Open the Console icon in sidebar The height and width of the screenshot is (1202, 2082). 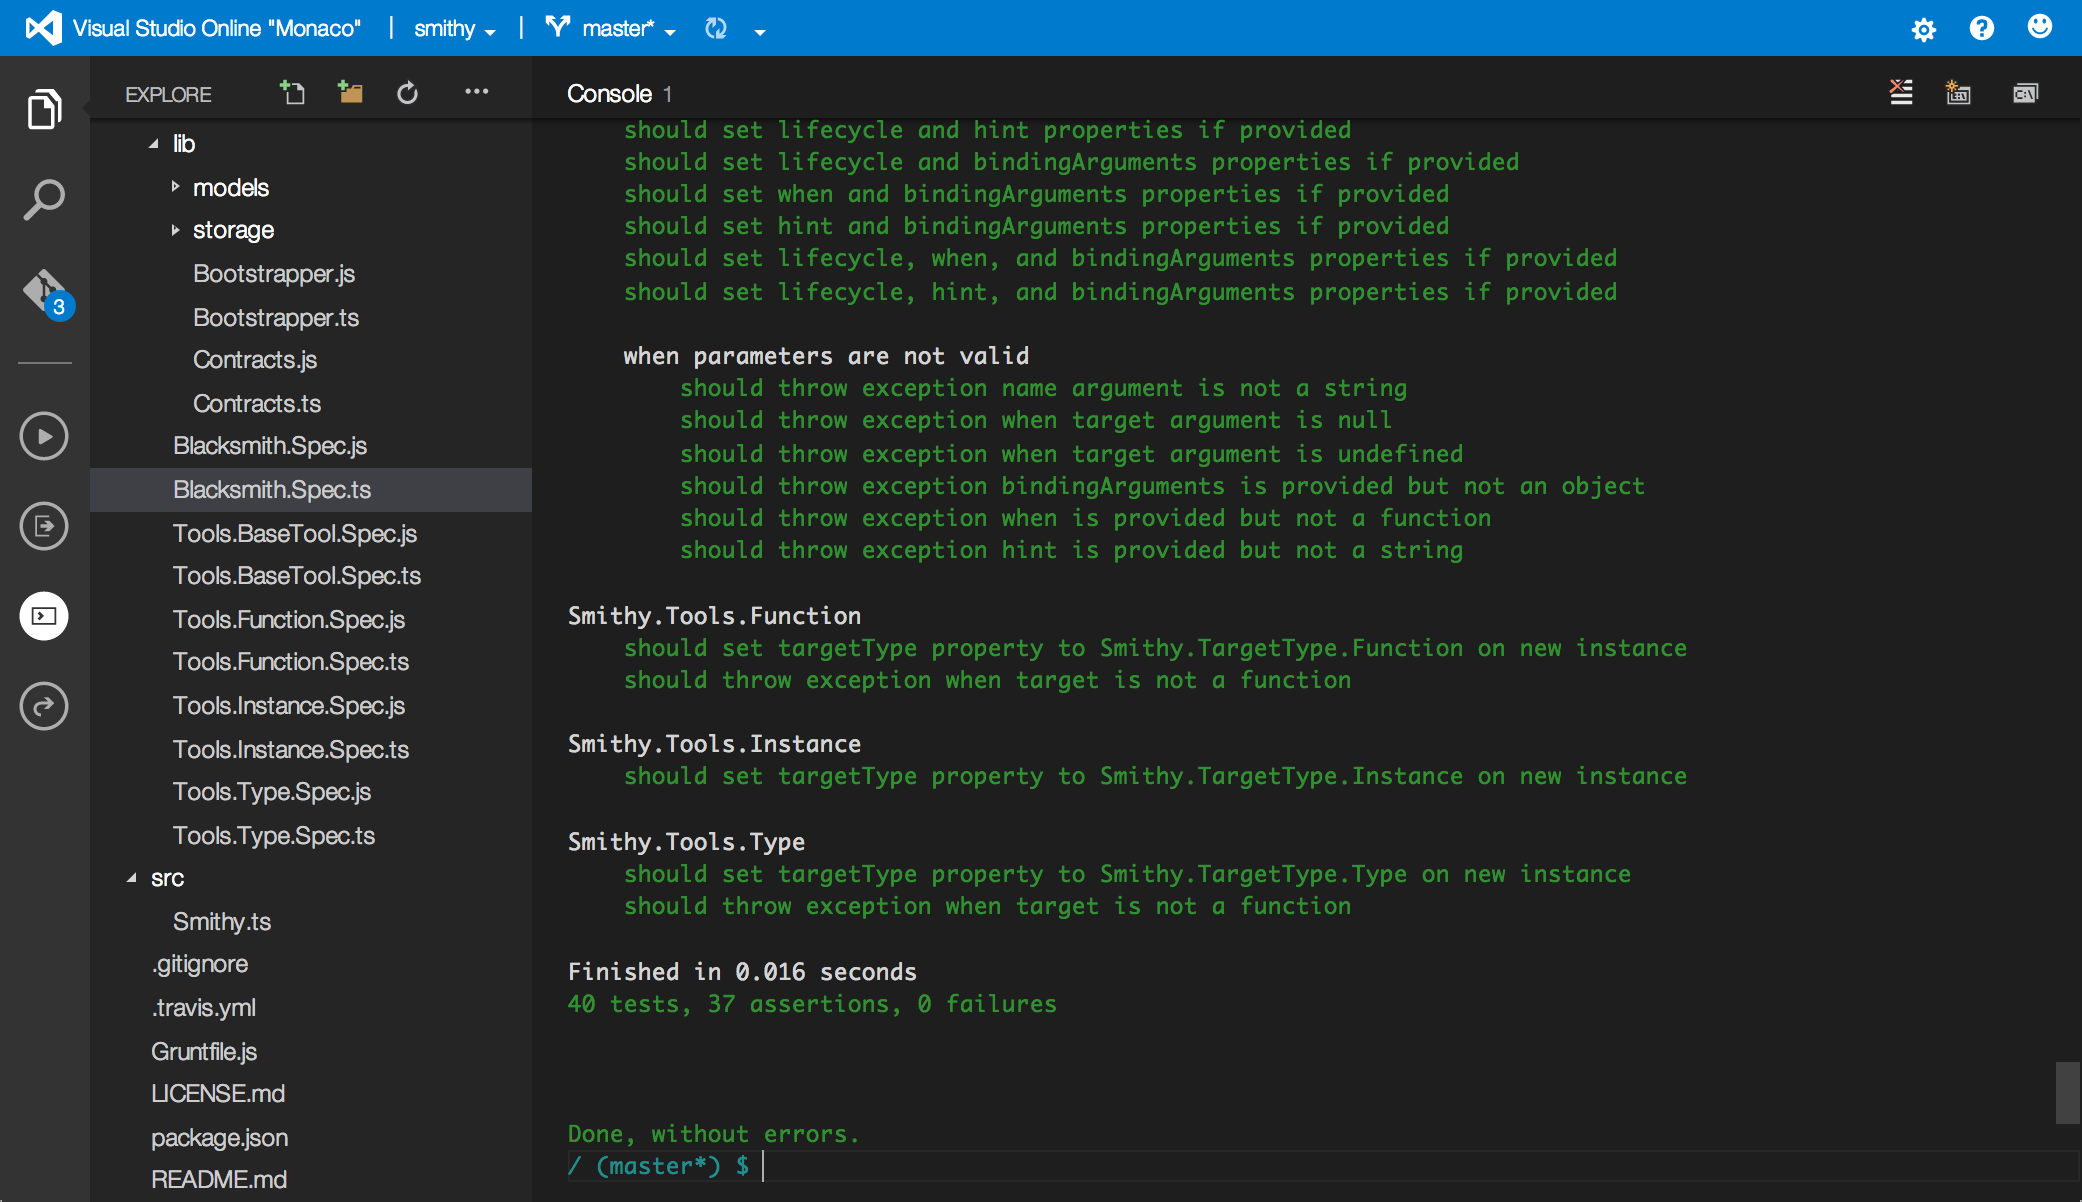point(44,616)
